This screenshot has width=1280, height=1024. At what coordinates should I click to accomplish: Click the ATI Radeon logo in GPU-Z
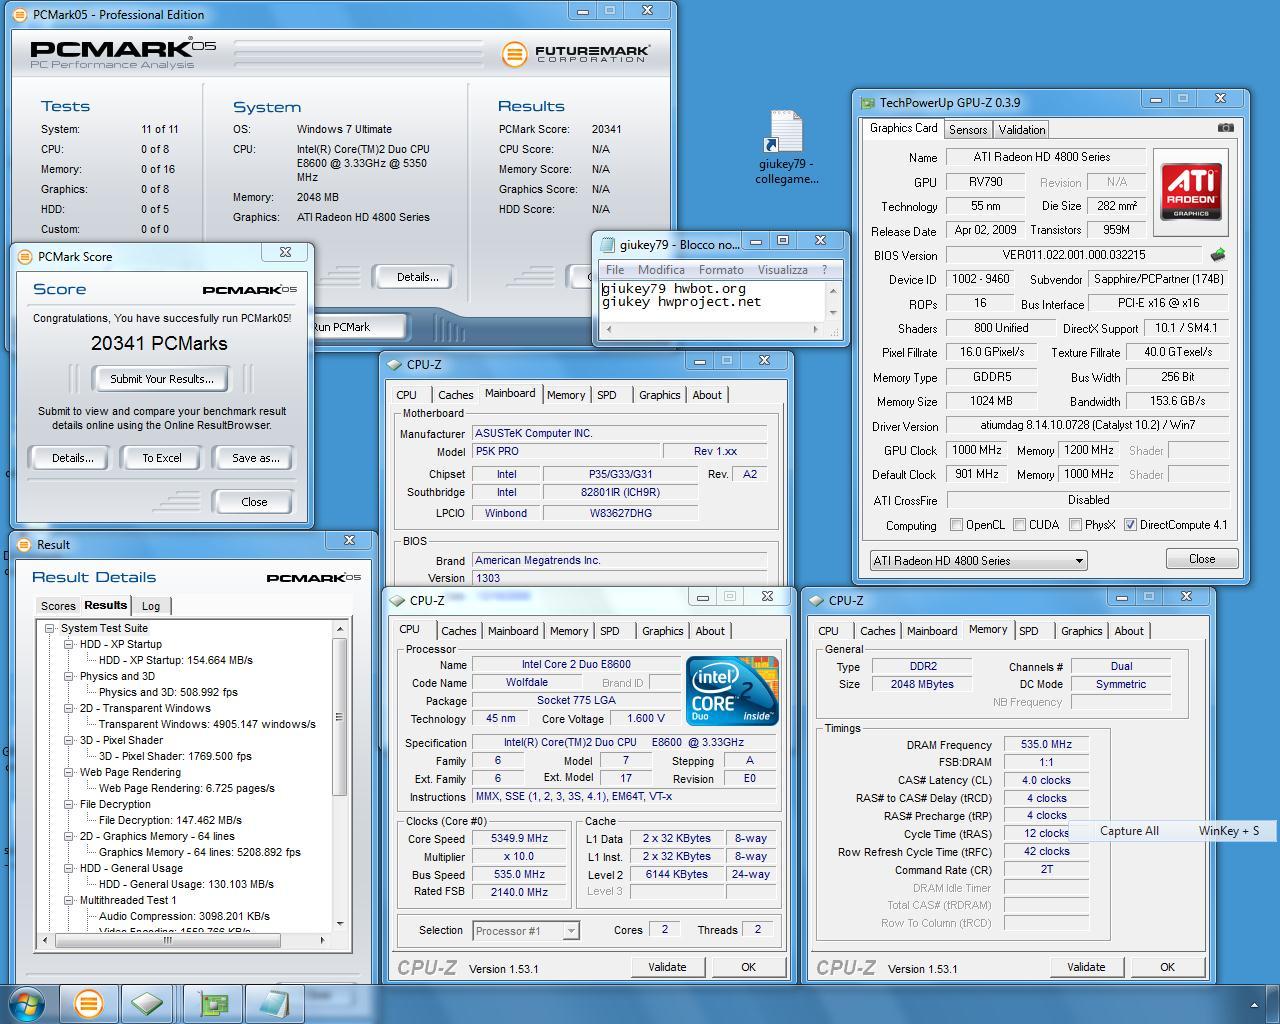[1191, 190]
